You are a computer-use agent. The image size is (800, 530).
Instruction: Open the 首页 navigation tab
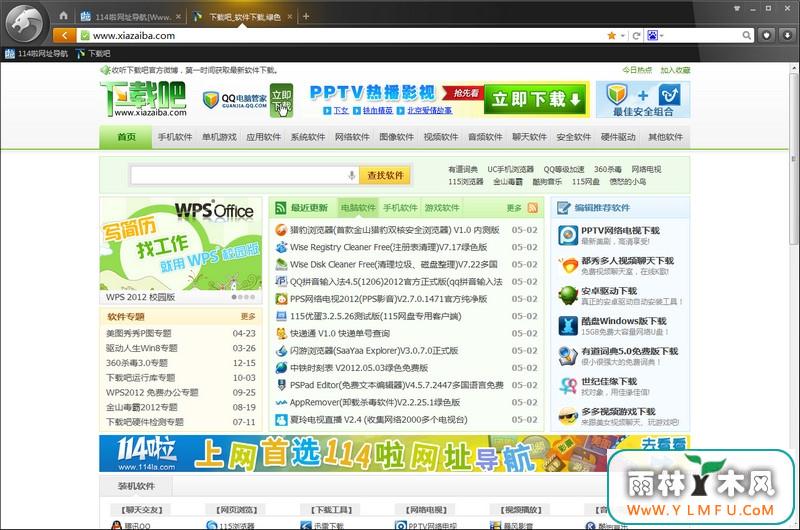pos(126,137)
